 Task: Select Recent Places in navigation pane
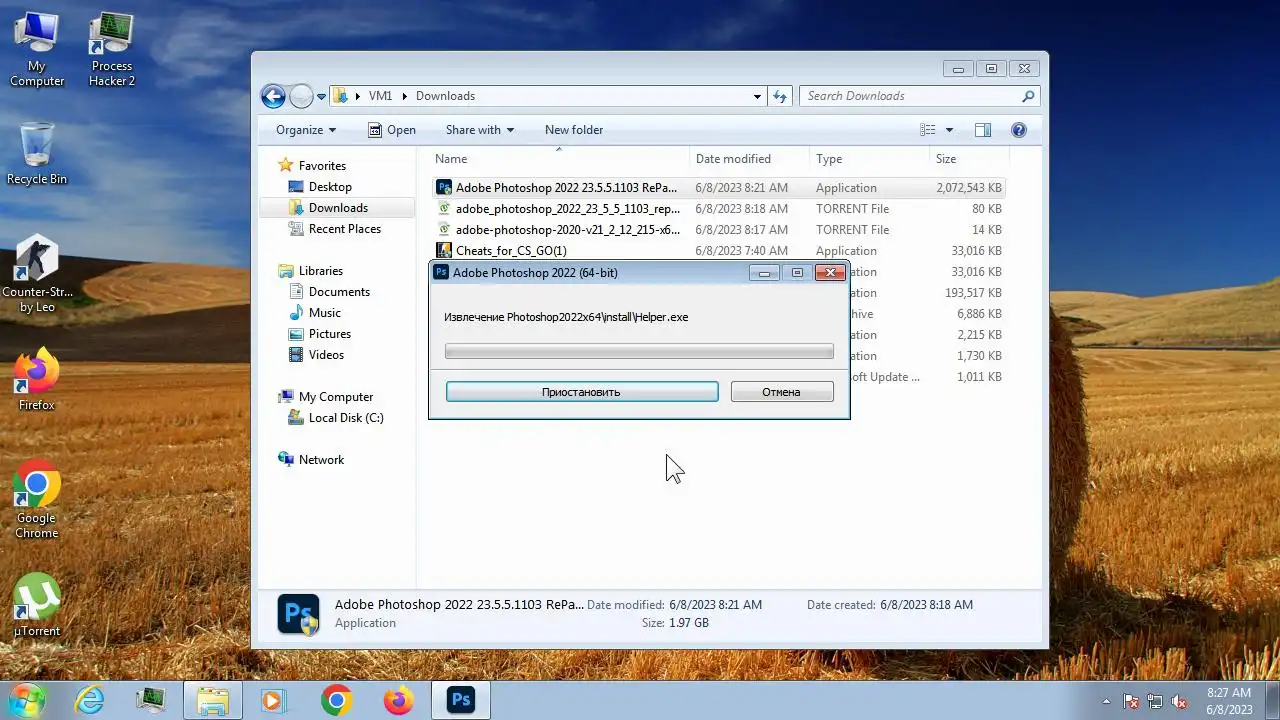pyautogui.click(x=345, y=229)
